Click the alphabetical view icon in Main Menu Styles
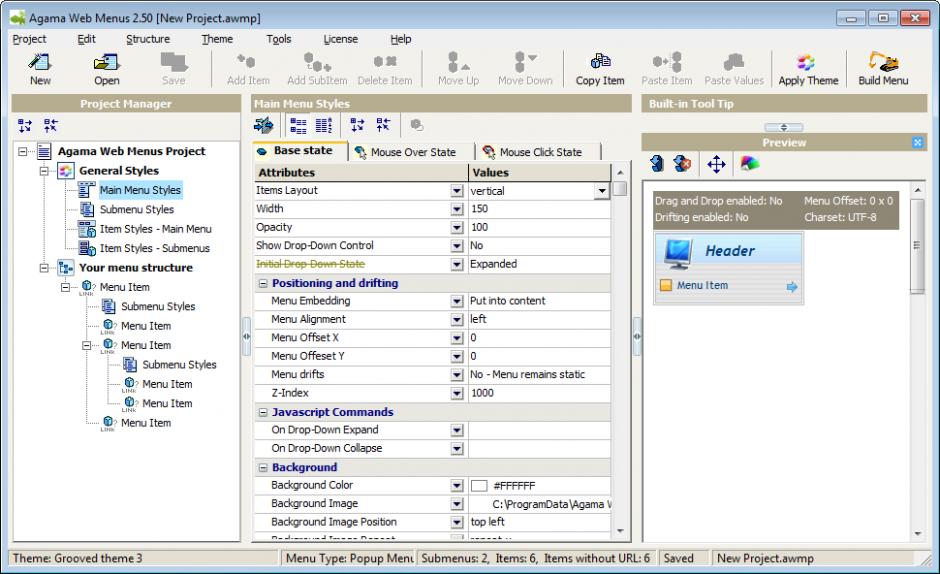Viewport: 940px width, 574px height. [x=324, y=125]
